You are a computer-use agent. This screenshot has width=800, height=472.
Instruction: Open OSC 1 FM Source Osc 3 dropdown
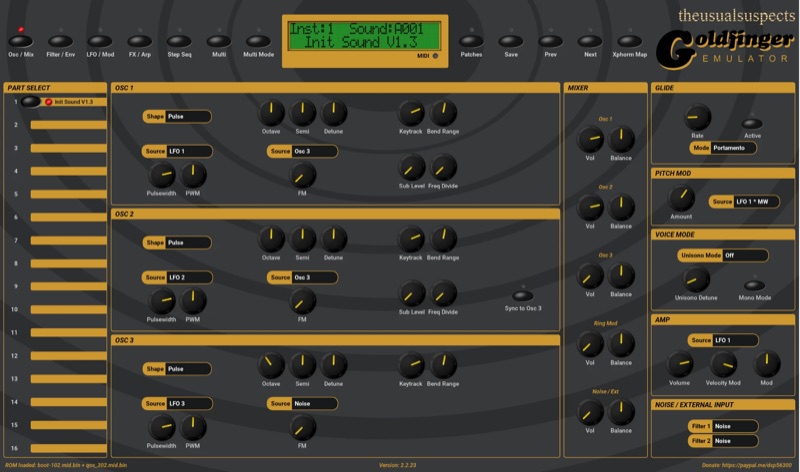click(x=302, y=151)
